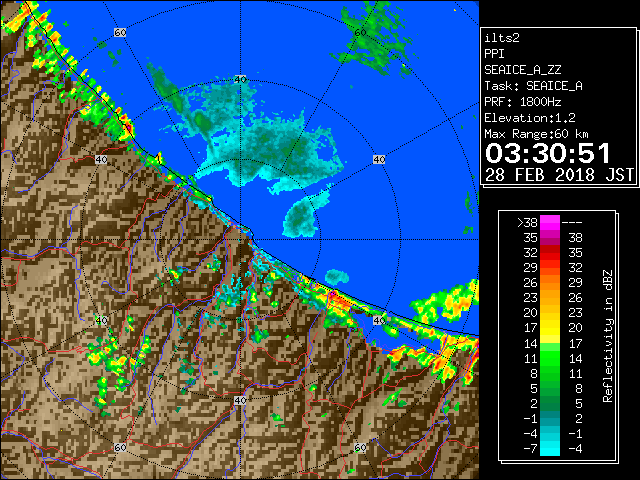This screenshot has height=480, width=640.
Task: Select the 40 km range label toward the northwest
Action: click(x=101, y=159)
